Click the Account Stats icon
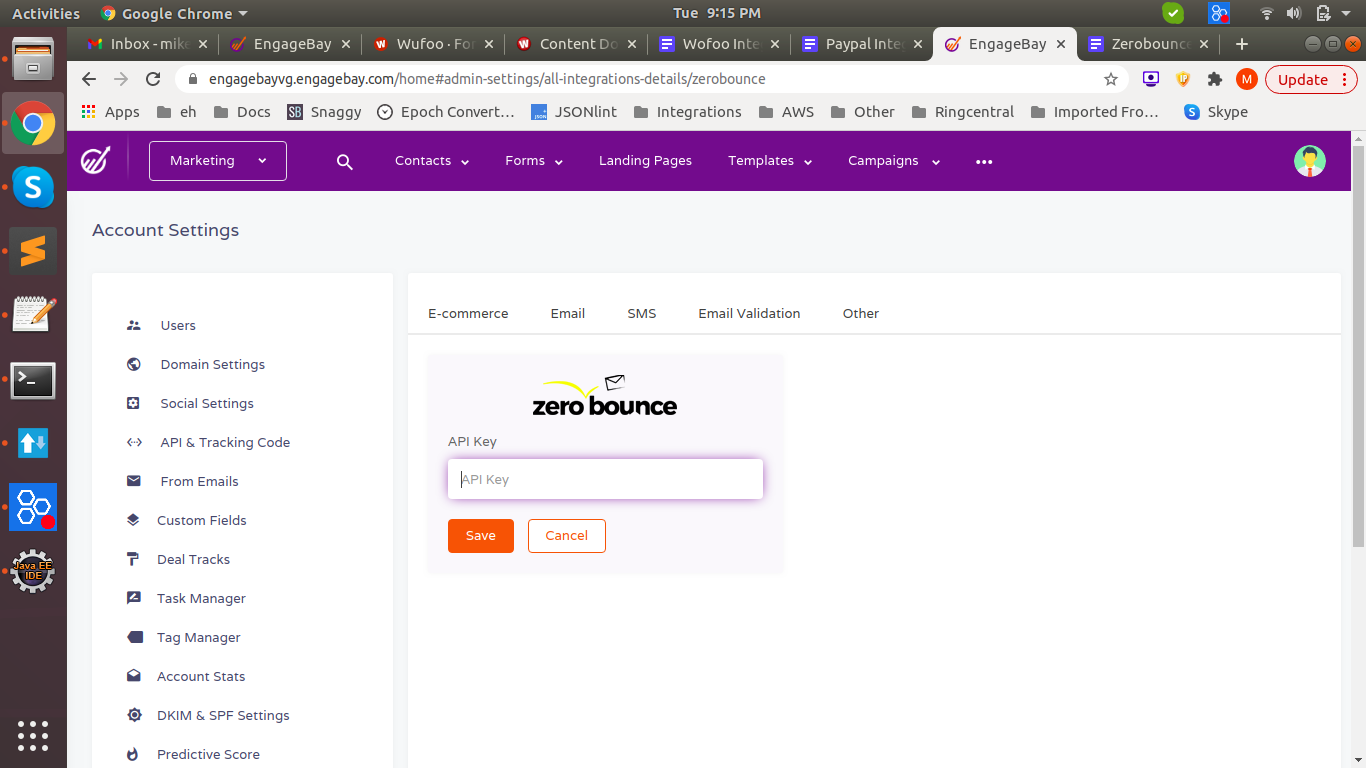Screen dimensions: 1366x768 [133, 676]
